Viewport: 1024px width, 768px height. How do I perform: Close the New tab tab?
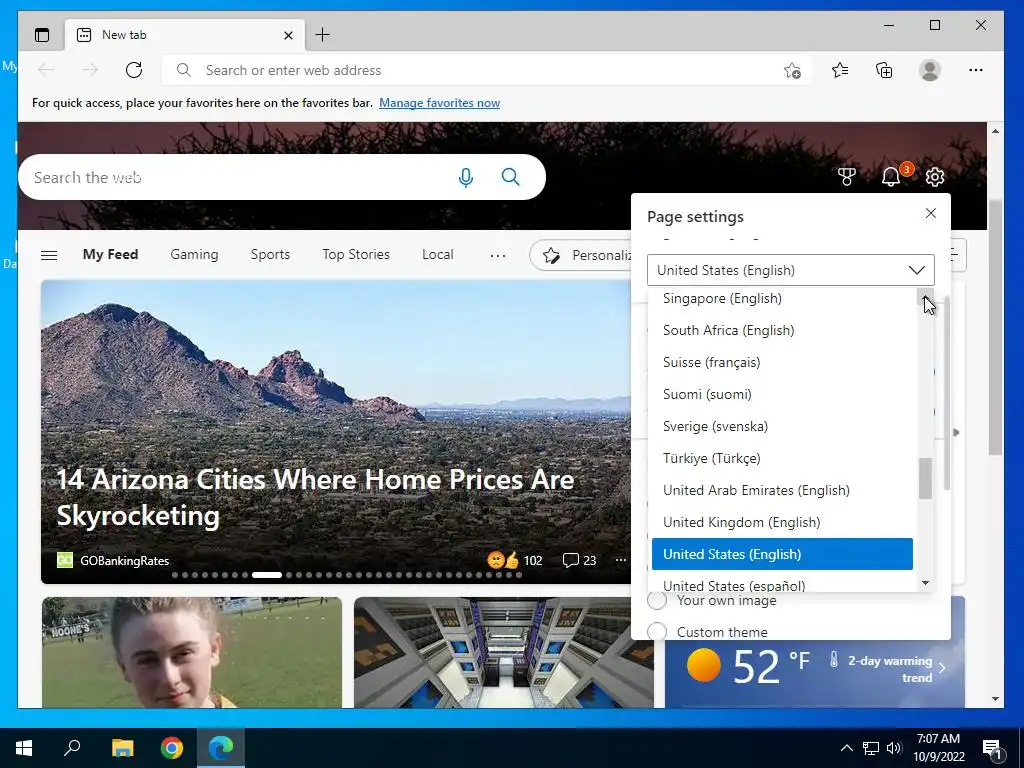click(x=288, y=35)
